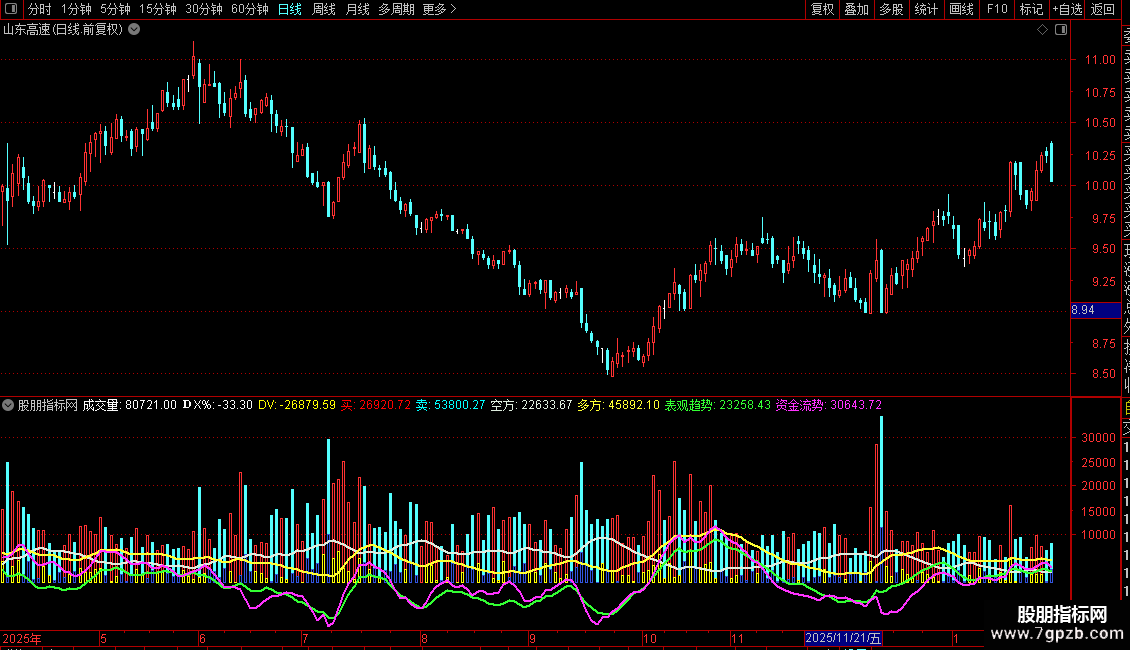Expand 更多 period options

[x=439, y=10]
